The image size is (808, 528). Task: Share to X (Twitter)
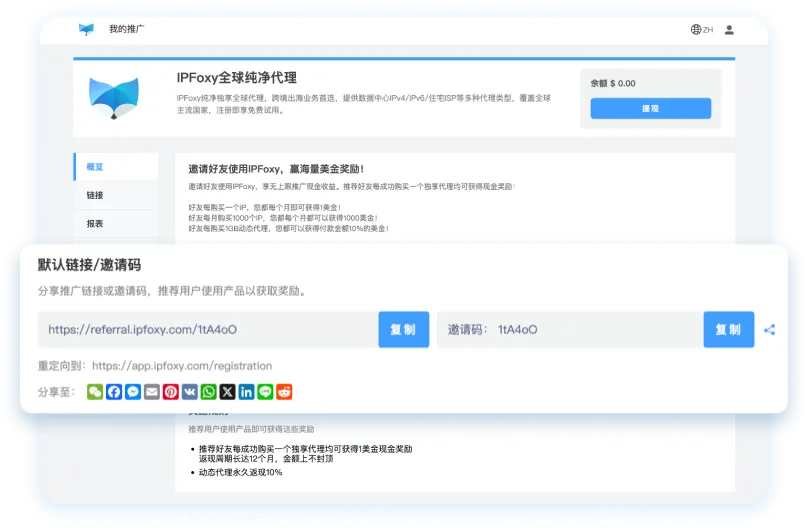tap(227, 392)
